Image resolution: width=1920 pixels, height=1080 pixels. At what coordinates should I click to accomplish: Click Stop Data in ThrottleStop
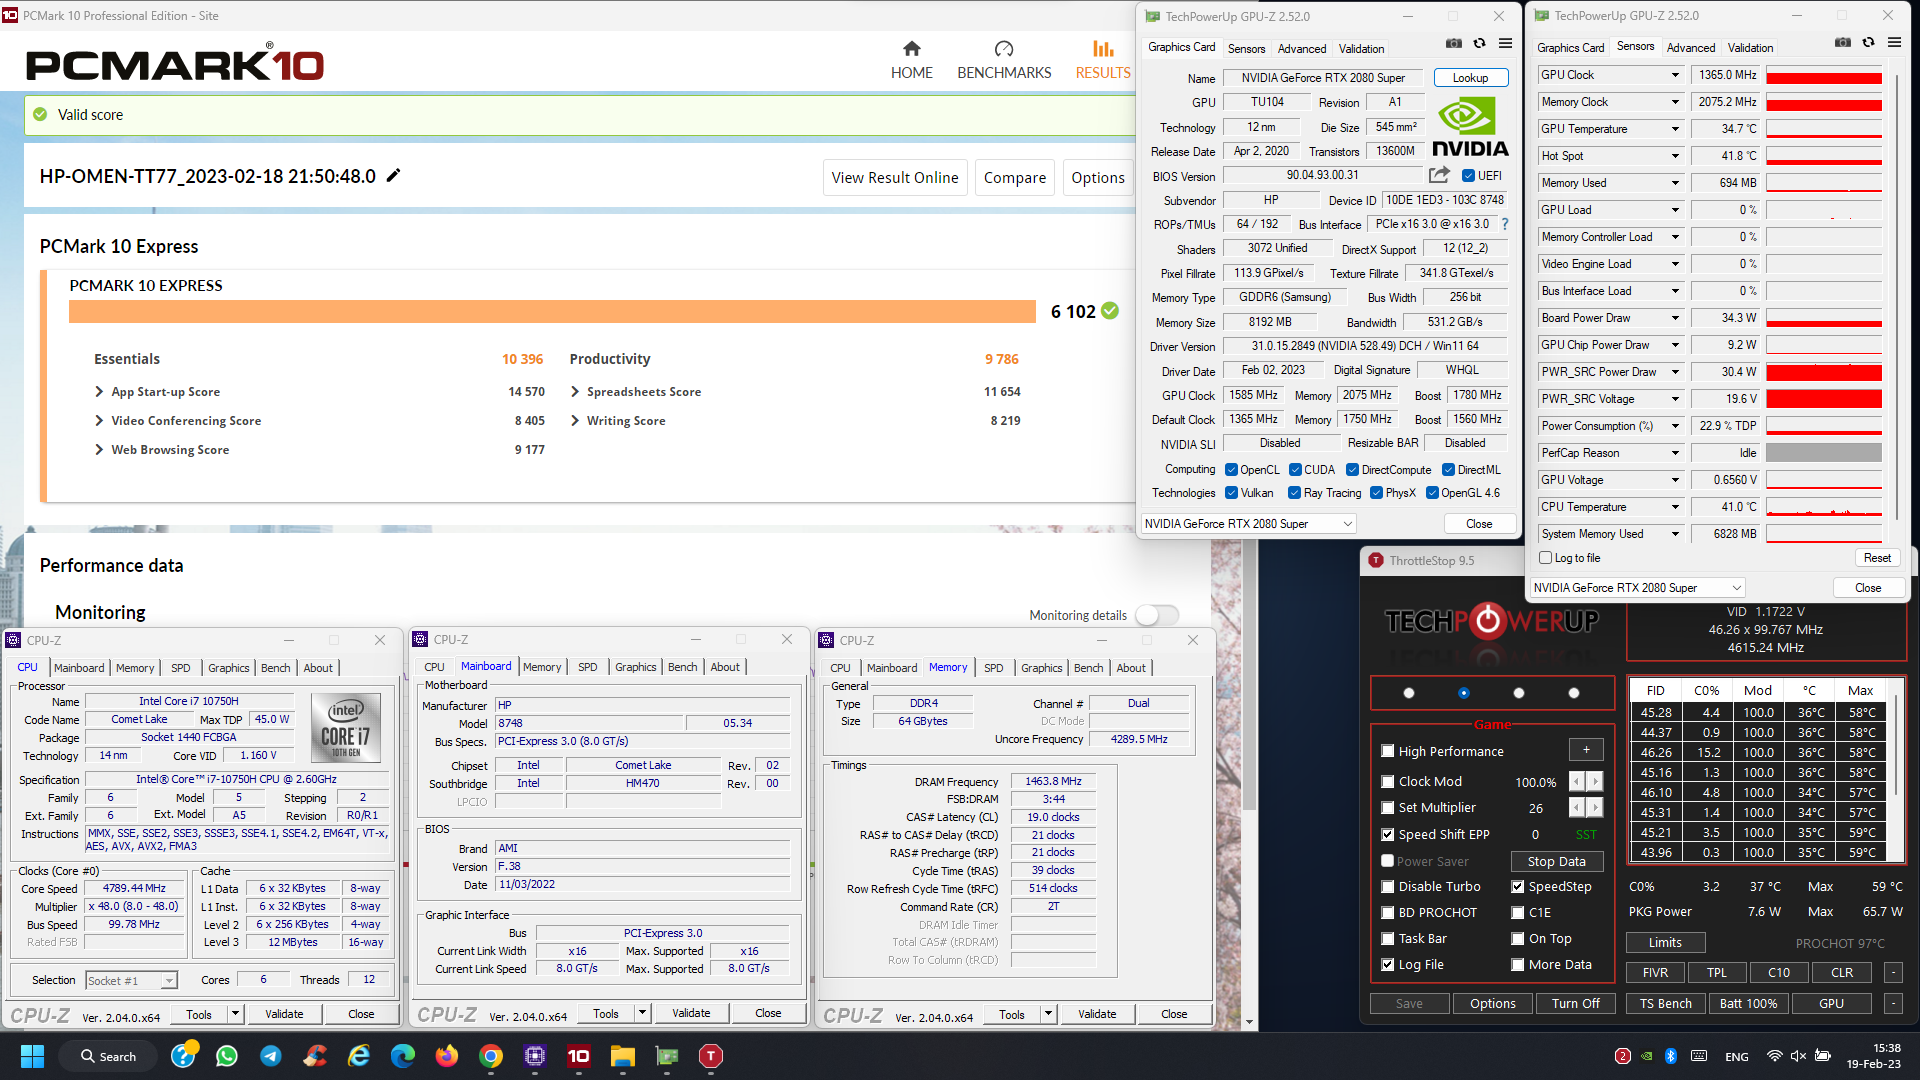click(1556, 861)
